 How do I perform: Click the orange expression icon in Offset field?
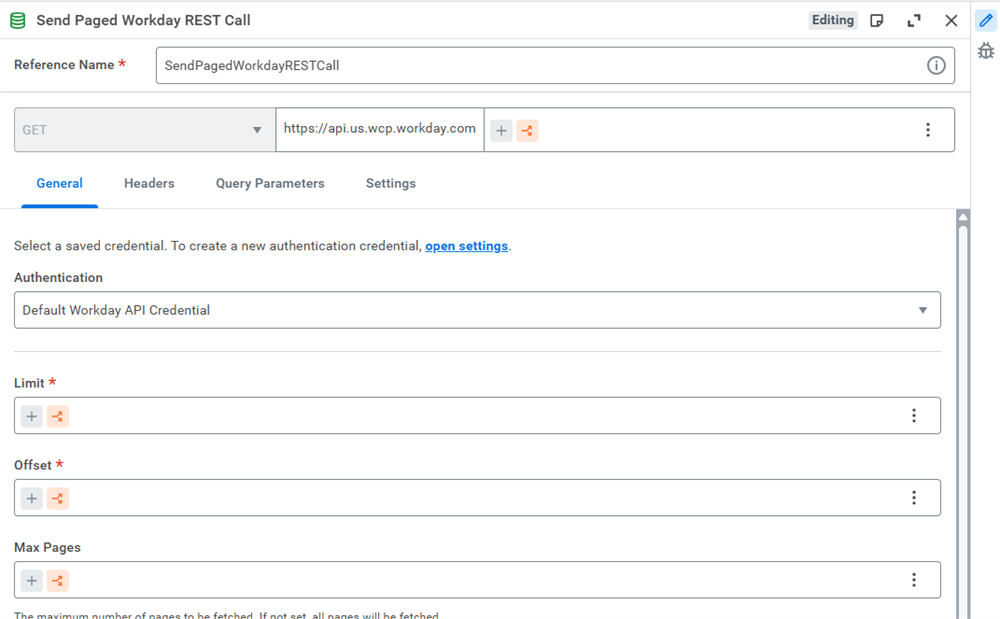point(57,499)
